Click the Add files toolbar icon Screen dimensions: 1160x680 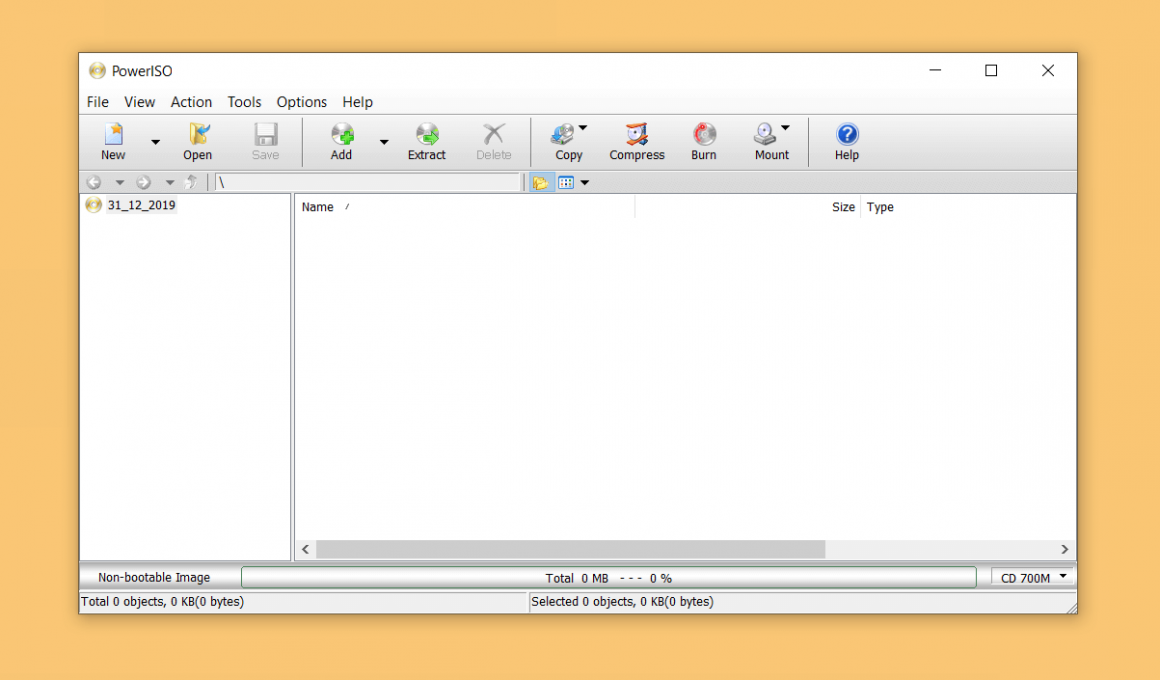(342, 135)
